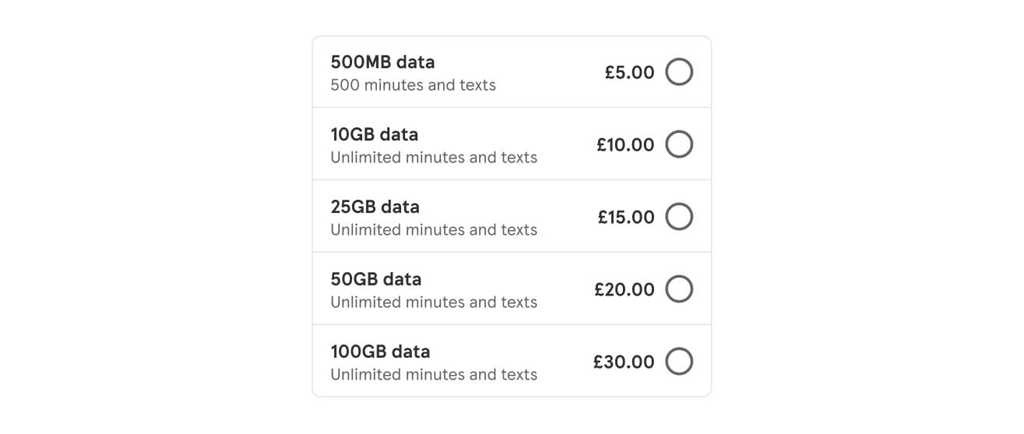Click the £30.00 price label
The image size is (1024, 434).
[624, 362]
